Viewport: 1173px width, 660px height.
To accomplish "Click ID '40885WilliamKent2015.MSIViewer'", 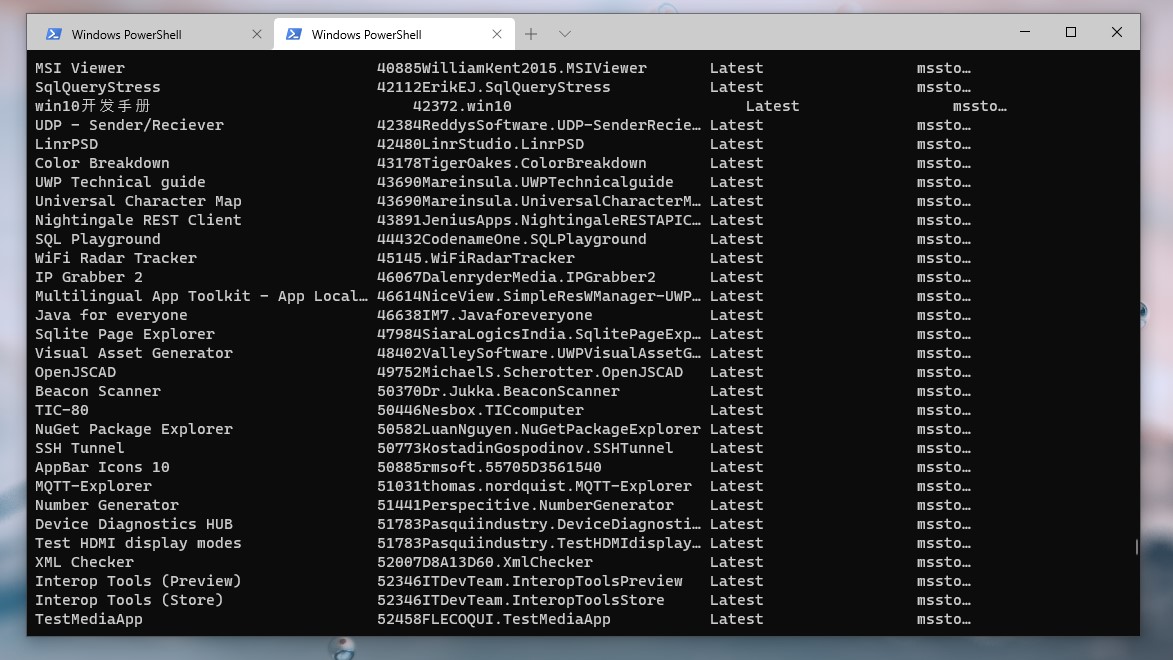I will tap(512, 68).
